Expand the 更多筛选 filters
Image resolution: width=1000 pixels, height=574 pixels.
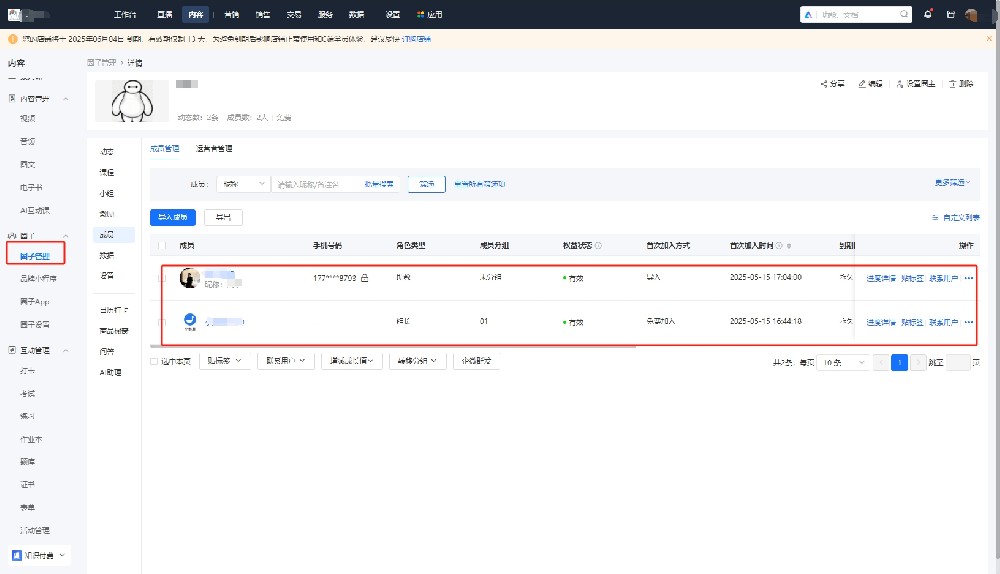pyautogui.click(x=952, y=183)
